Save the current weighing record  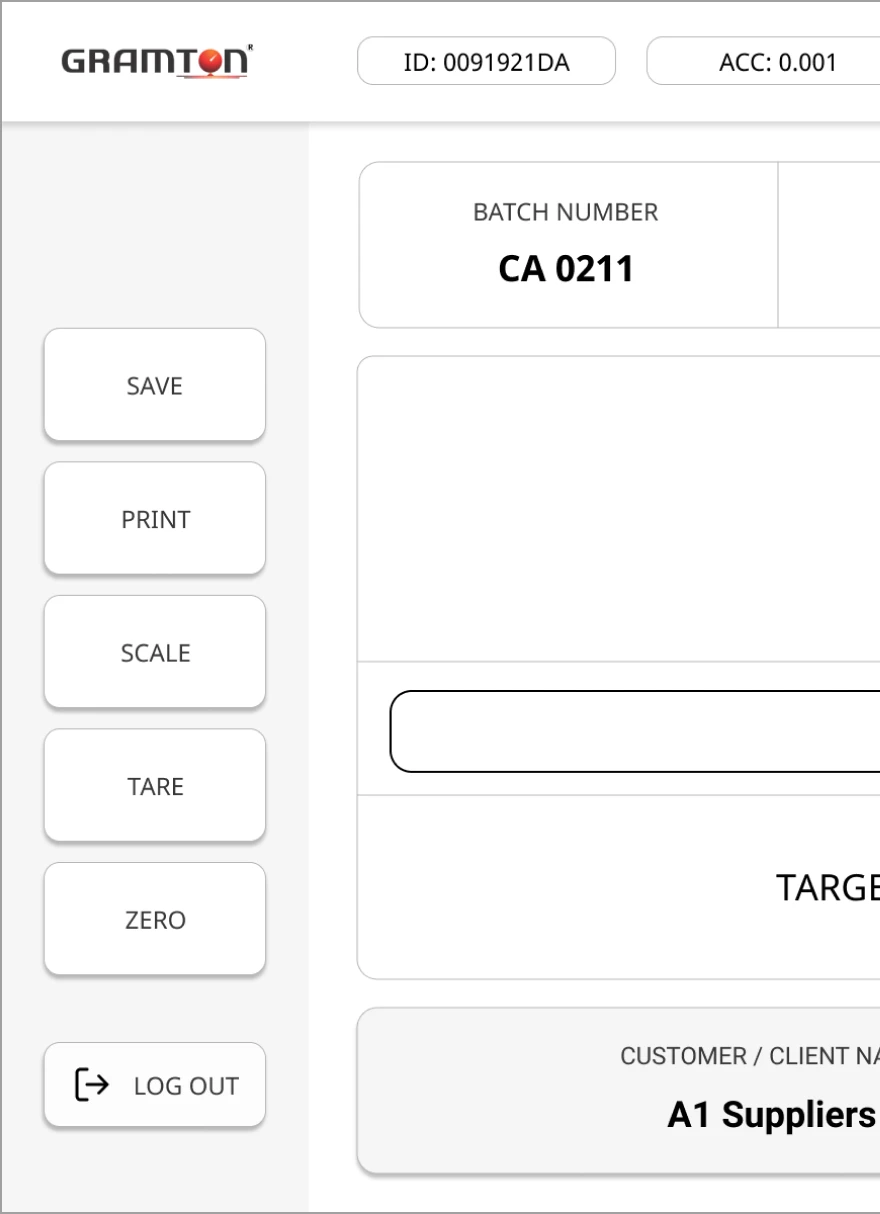[155, 385]
